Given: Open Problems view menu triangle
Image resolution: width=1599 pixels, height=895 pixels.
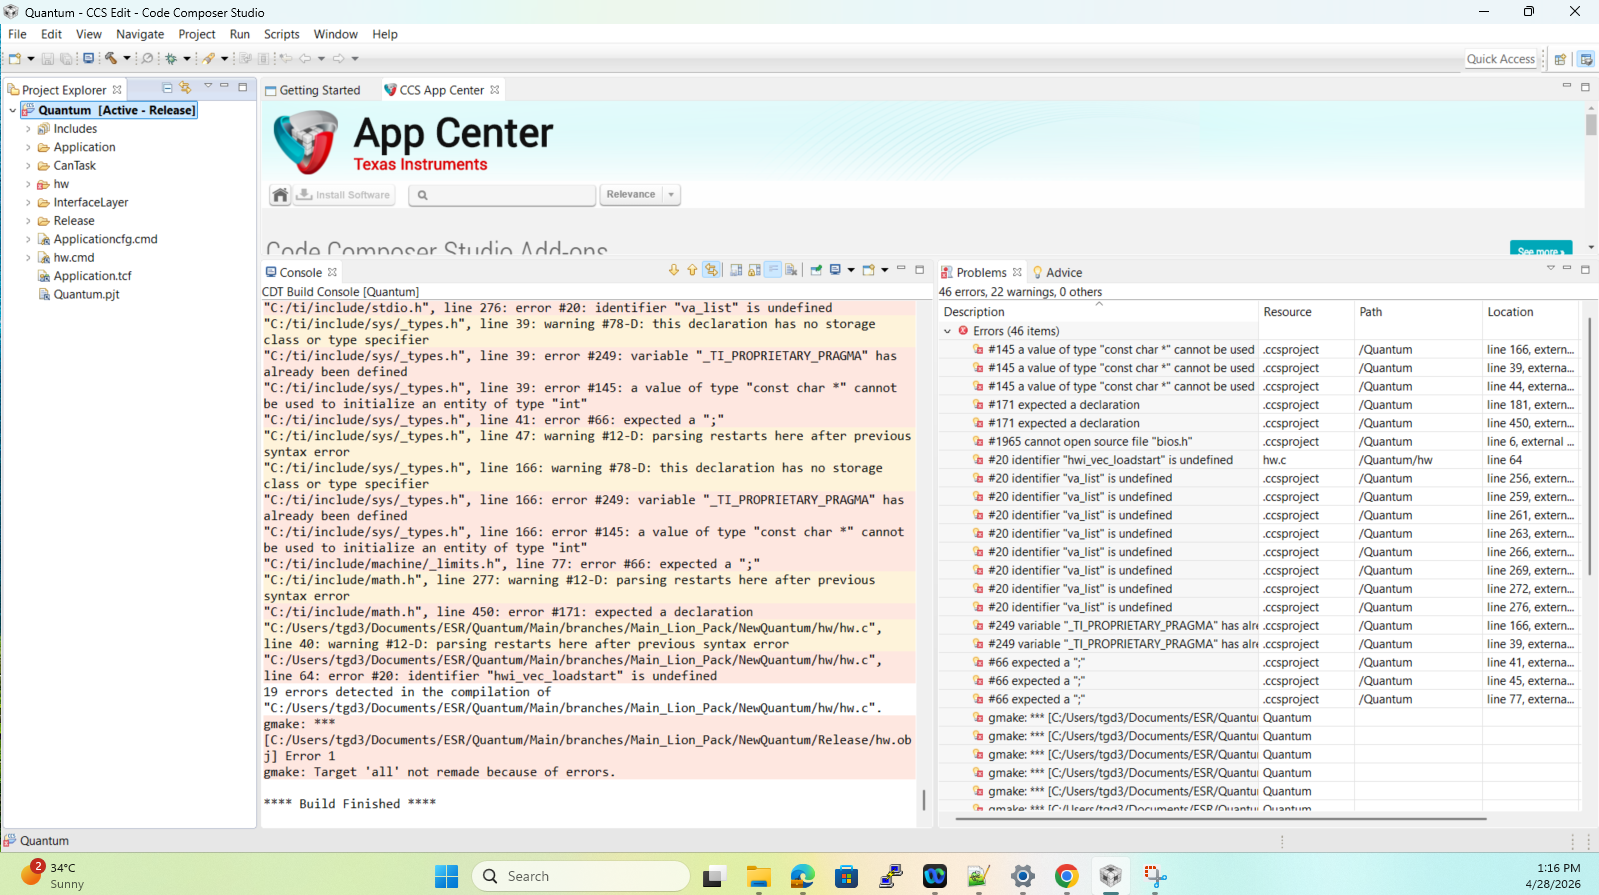Looking at the screenshot, I should 1551,268.
